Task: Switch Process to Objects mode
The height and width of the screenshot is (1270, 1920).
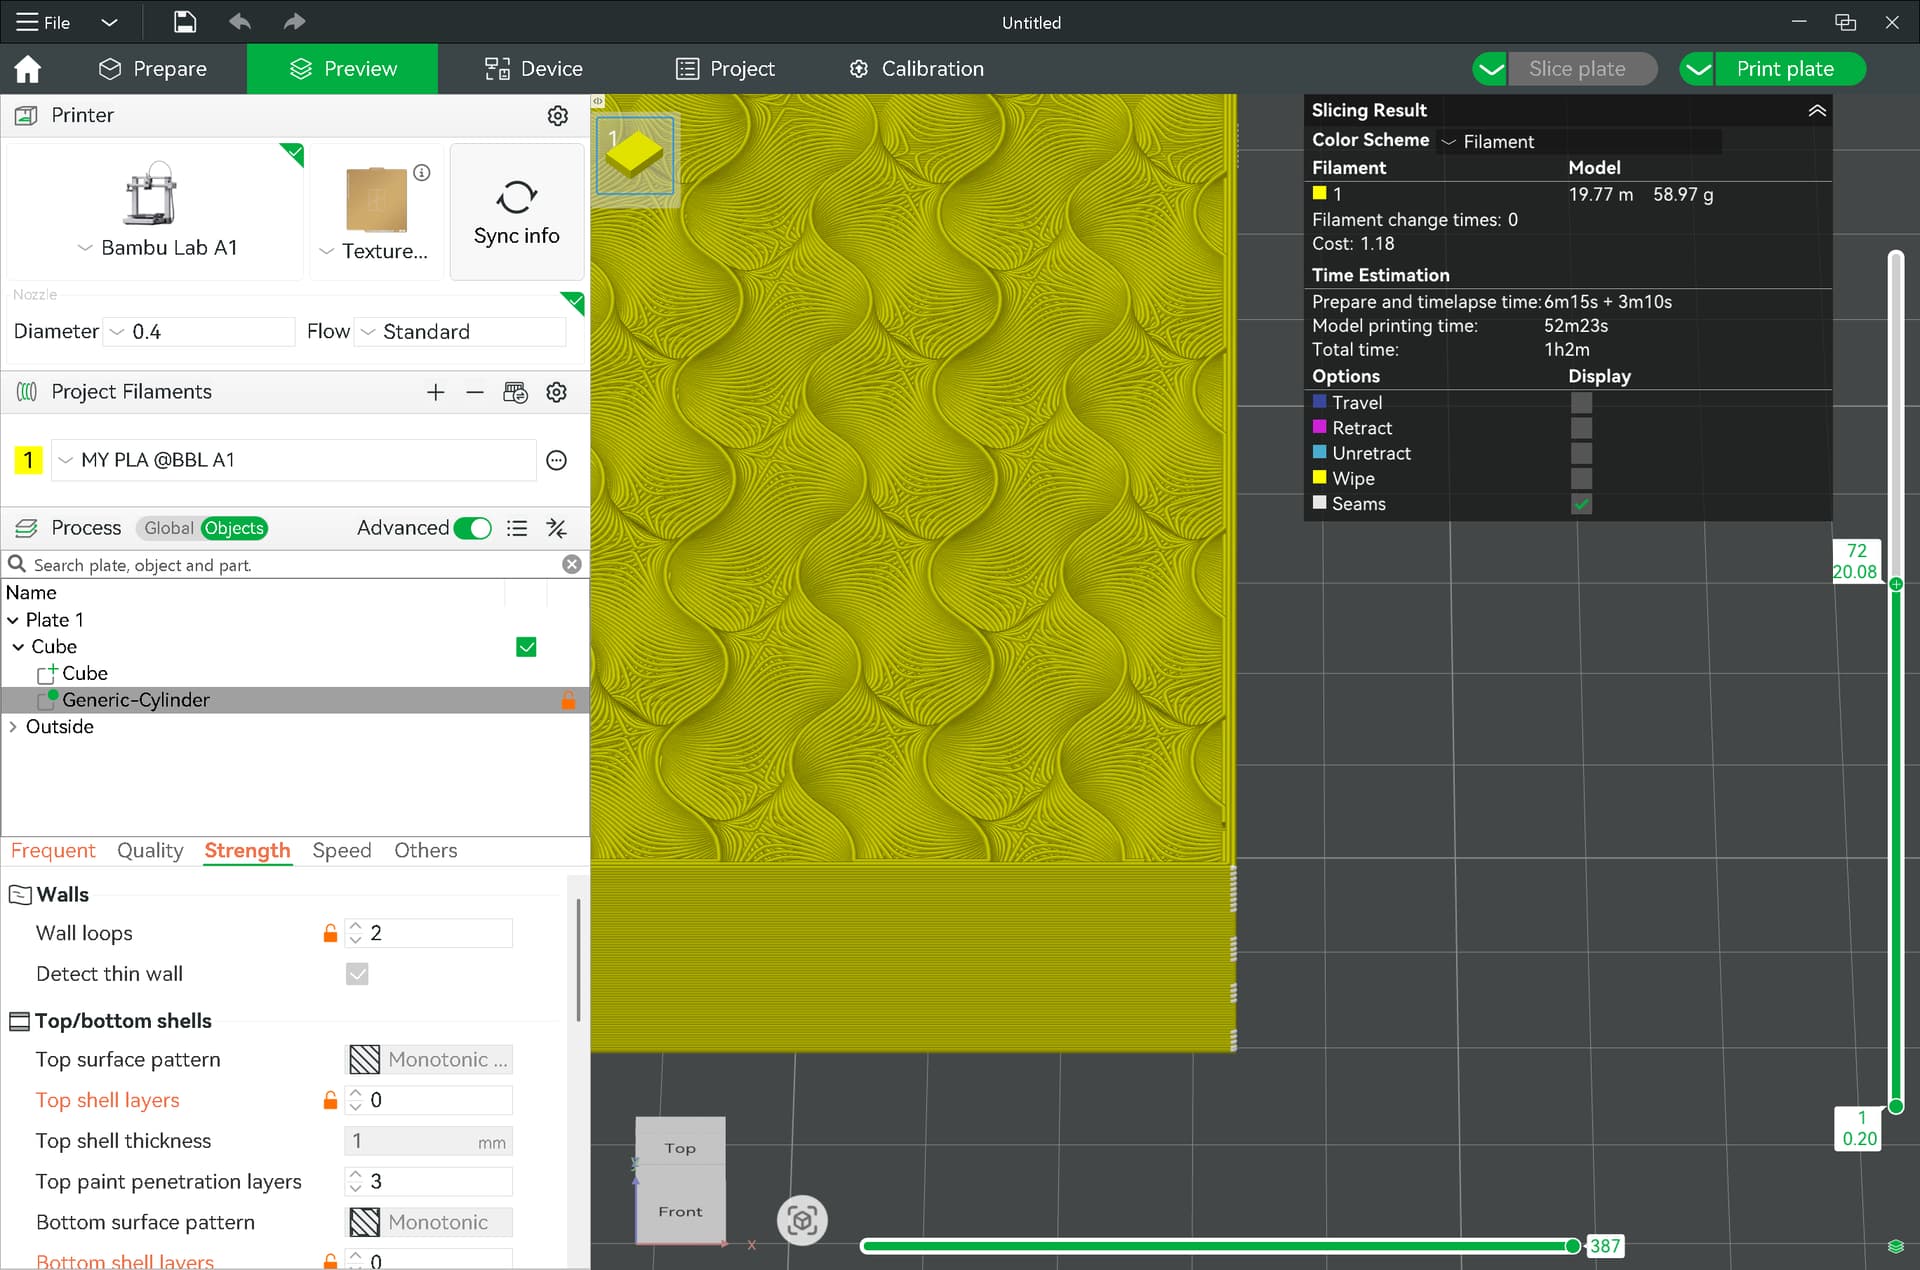Action: point(234,528)
